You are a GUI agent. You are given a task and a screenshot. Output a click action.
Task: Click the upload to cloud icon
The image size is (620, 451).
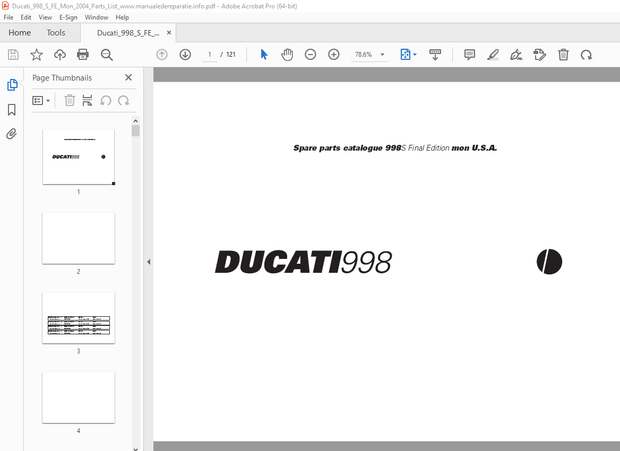[60, 55]
